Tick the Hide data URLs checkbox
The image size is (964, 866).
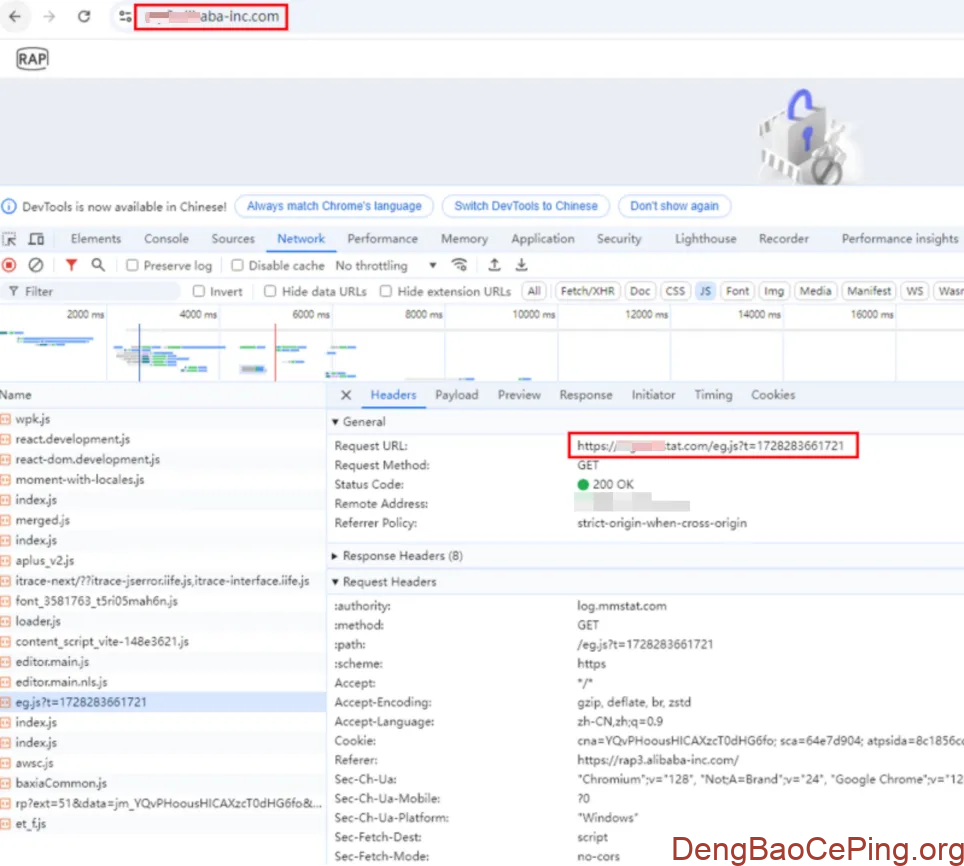point(270,292)
